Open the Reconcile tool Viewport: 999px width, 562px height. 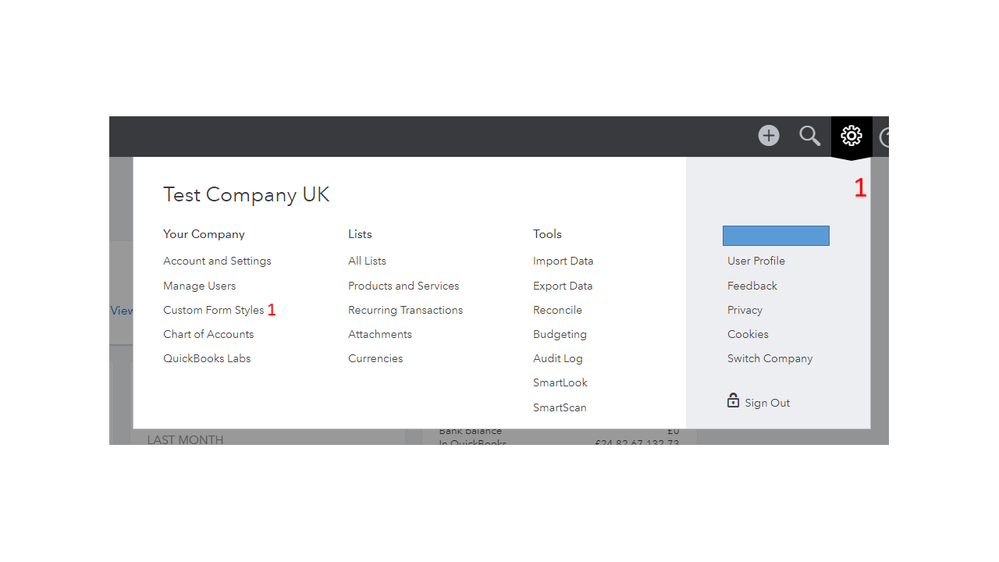[x=557, y=310]
